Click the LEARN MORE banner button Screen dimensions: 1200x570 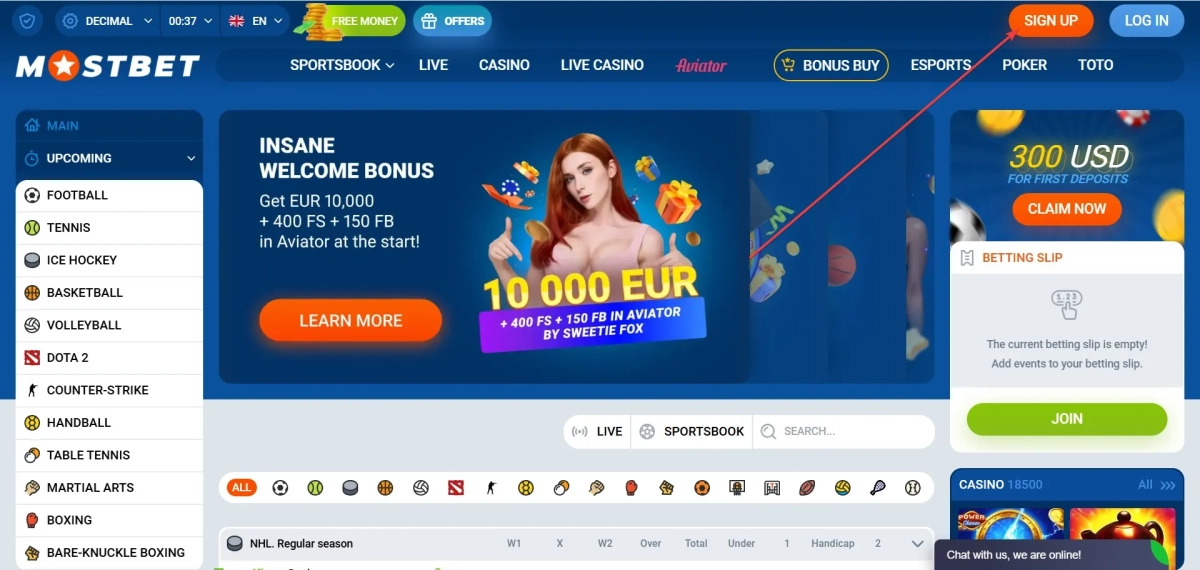pos(350,321)
